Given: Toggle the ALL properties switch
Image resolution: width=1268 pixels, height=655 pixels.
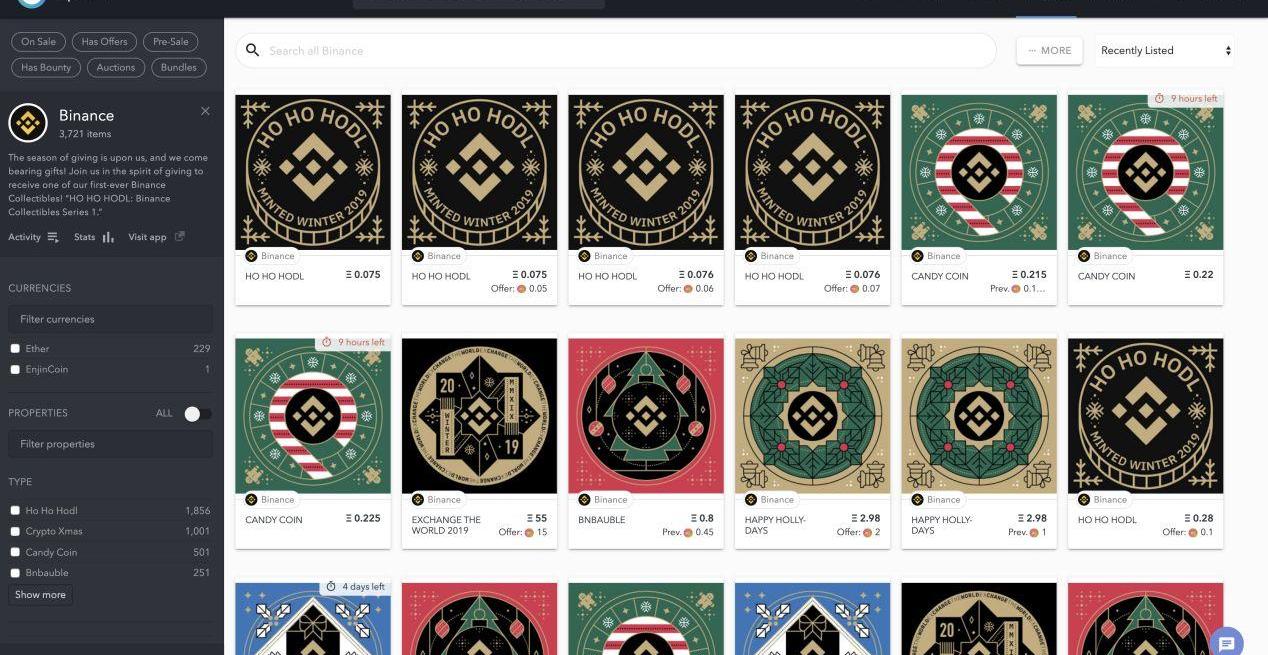Looking at the screenshot, I should (197, 414).
